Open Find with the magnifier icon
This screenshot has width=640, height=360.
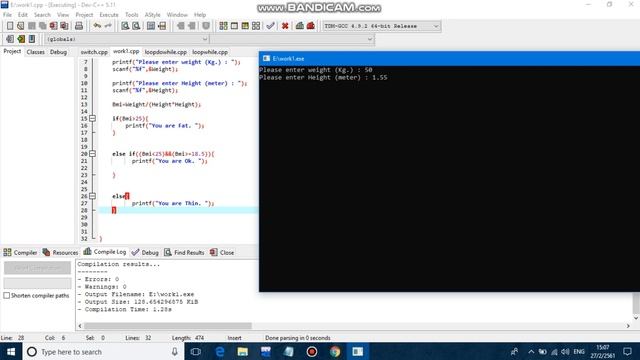tap(125, 26)
